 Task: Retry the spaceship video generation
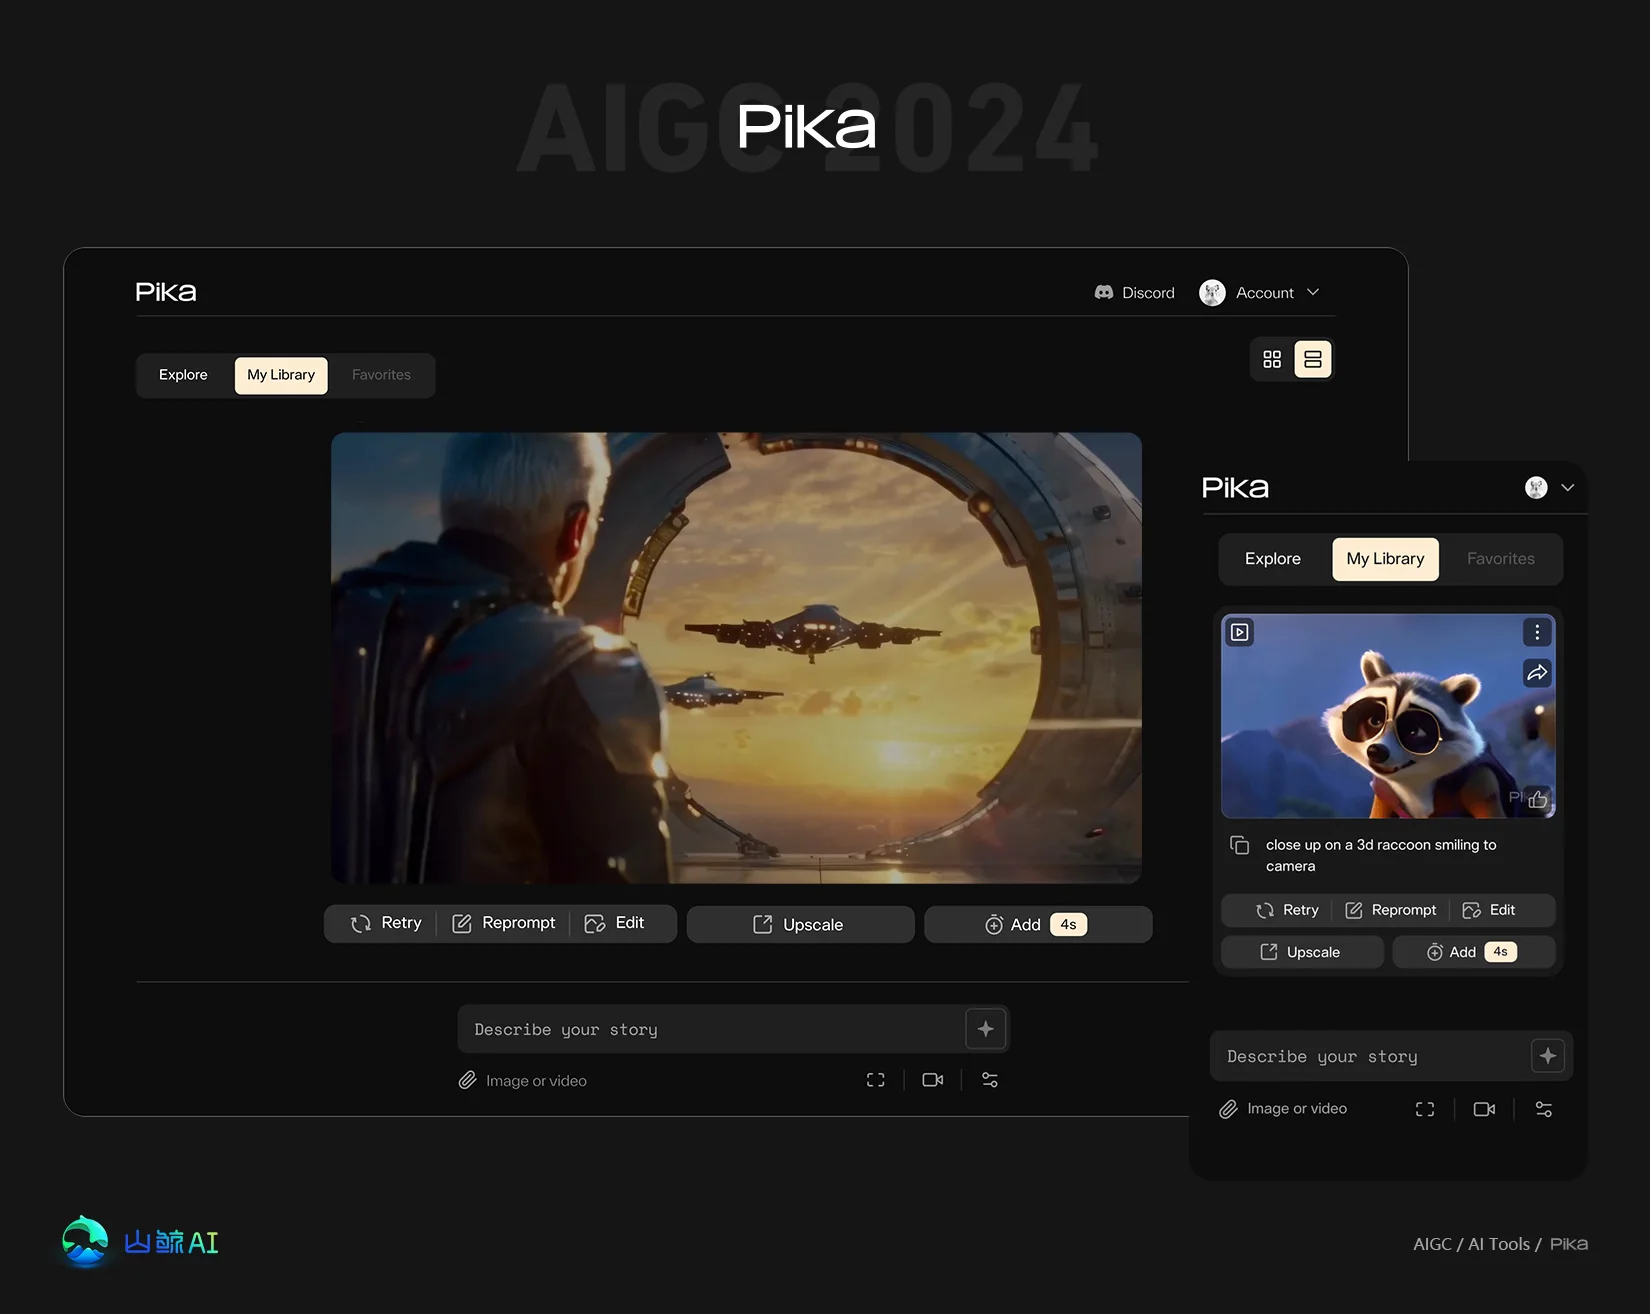(386, 923)
